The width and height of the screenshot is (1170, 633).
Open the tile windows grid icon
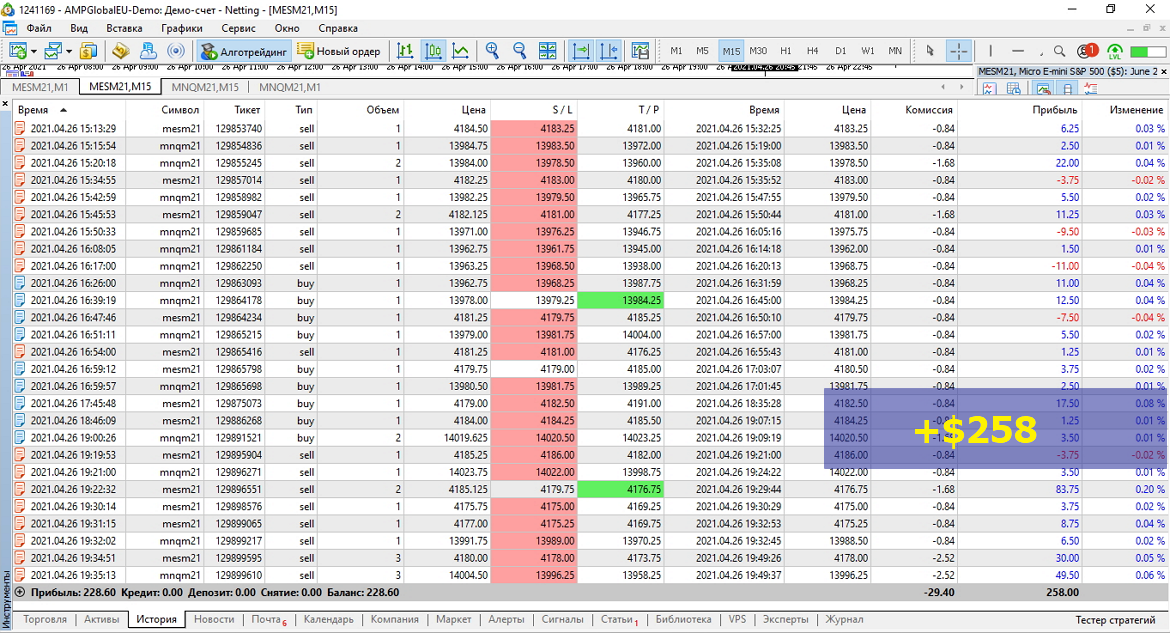548,51
